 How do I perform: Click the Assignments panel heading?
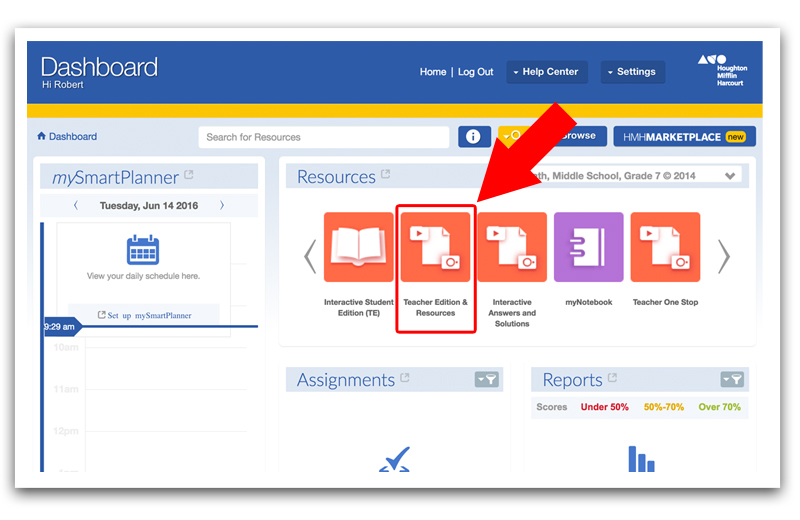point(346,380)
